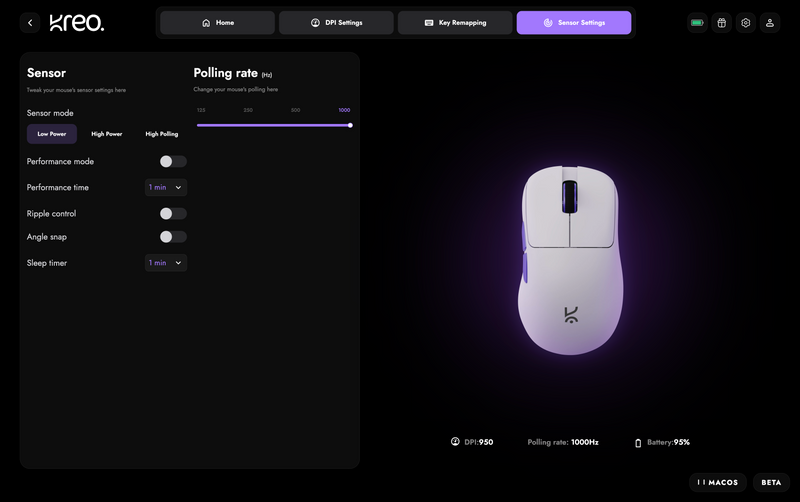The image size is (800, 502).
Task: Click the battery icon beside Battery:95%
Action: (638, 443)
